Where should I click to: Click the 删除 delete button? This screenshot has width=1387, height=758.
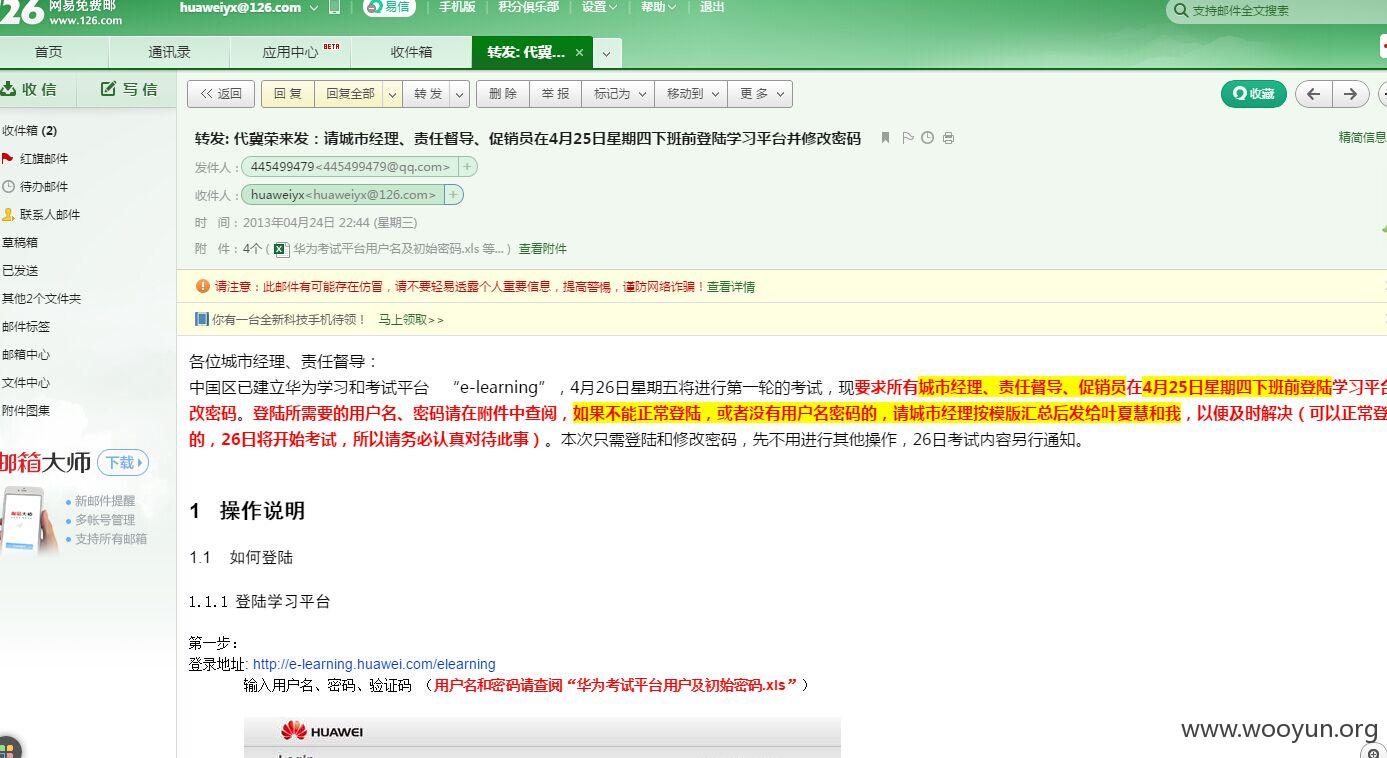pyautogui.click(x=503, y=94)
